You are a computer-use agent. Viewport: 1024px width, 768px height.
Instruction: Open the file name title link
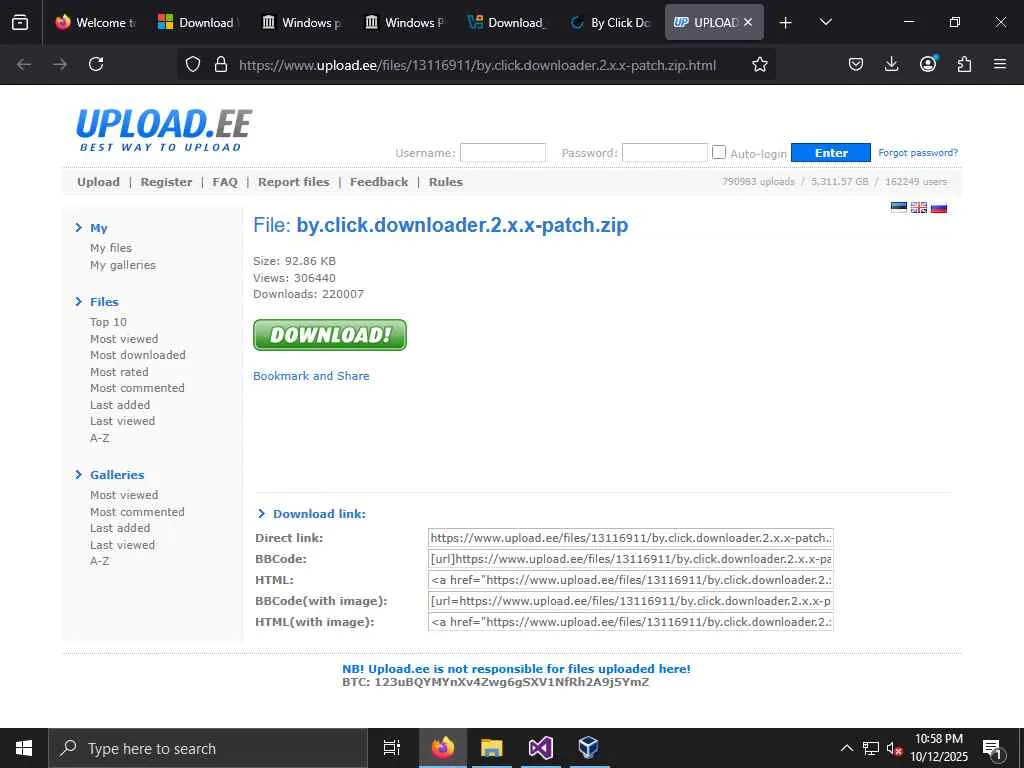462,225
